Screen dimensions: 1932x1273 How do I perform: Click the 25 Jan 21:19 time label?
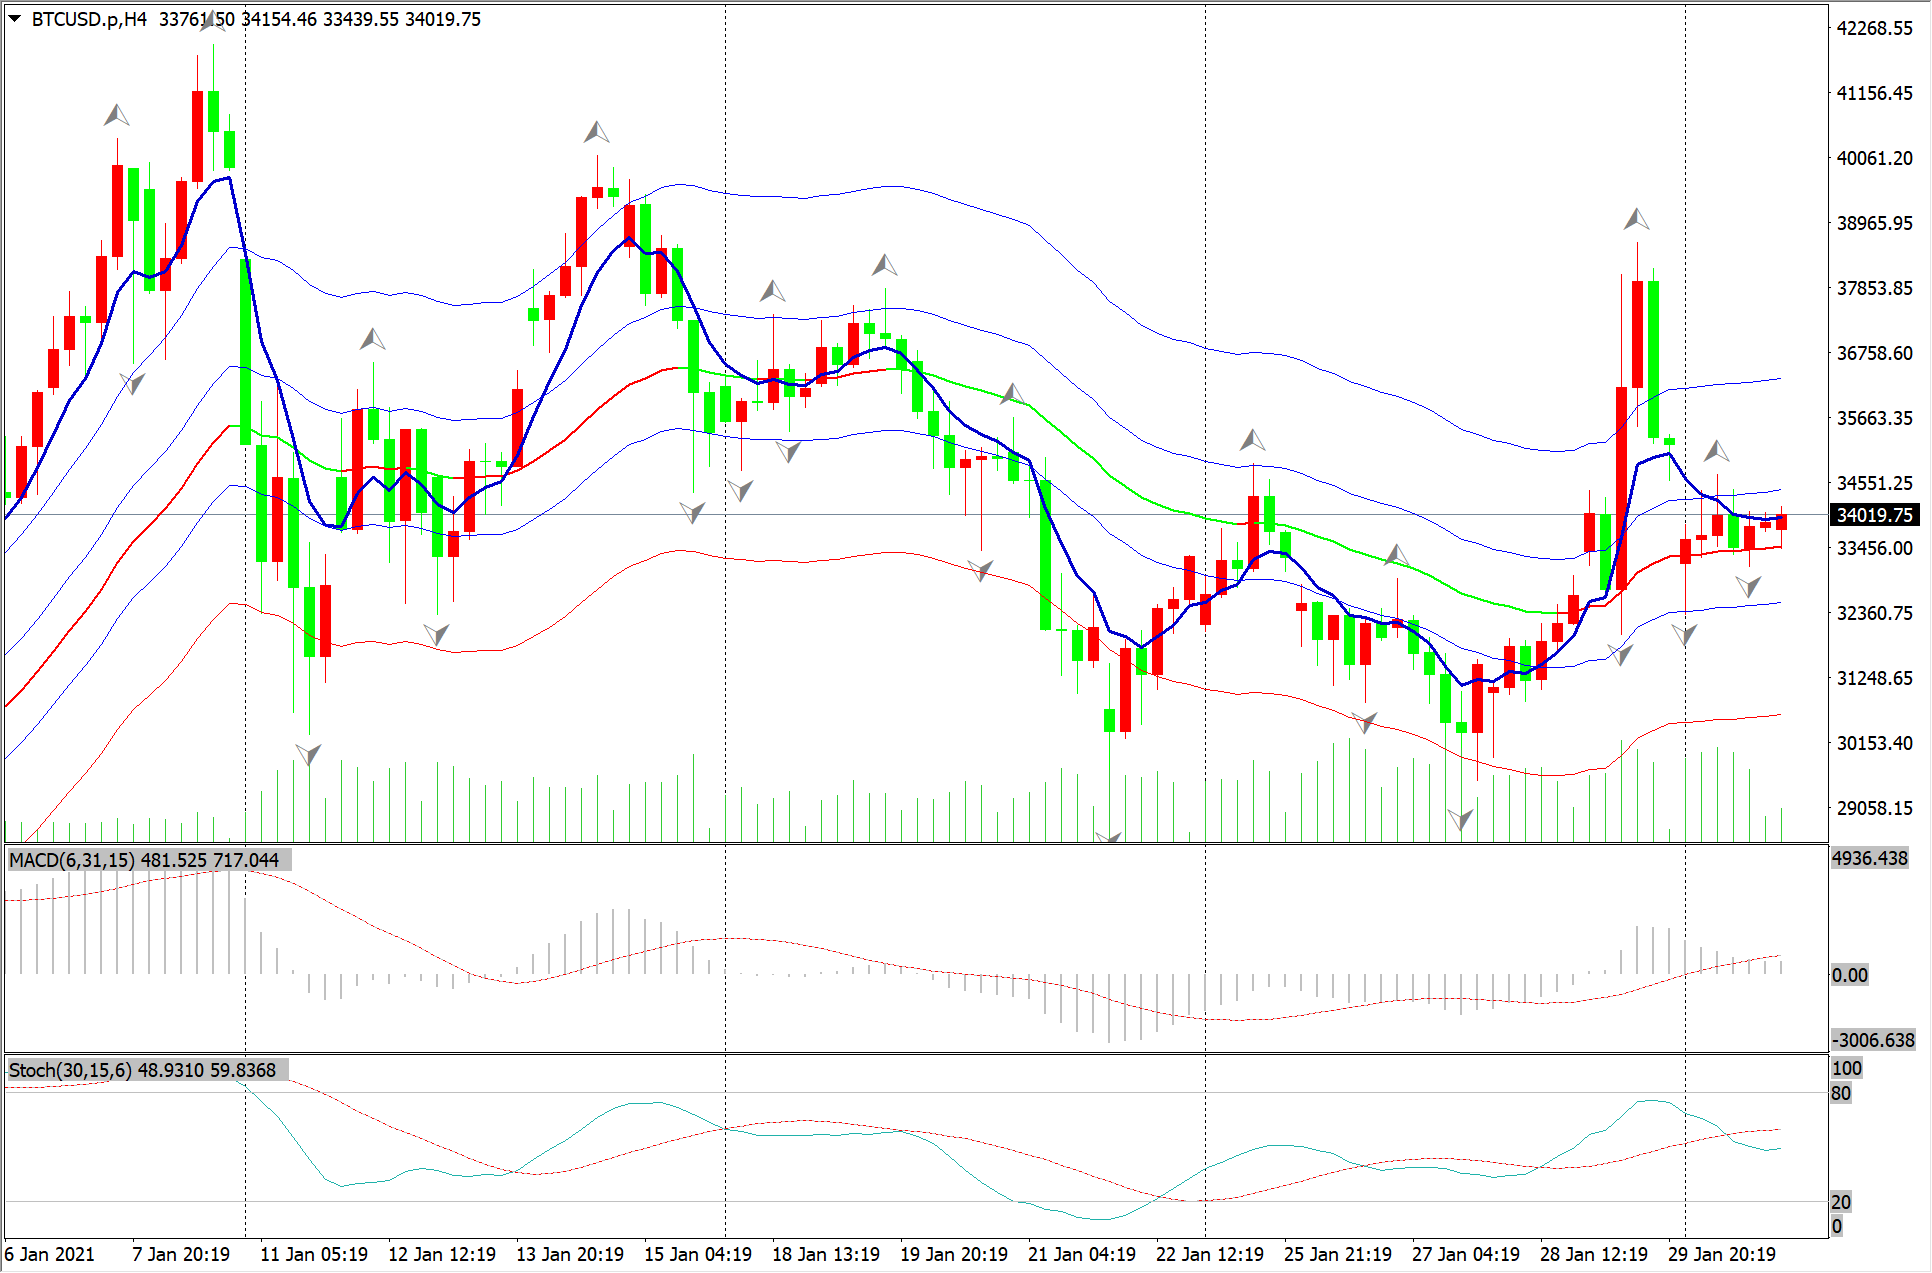(x=1338, y=1254)
